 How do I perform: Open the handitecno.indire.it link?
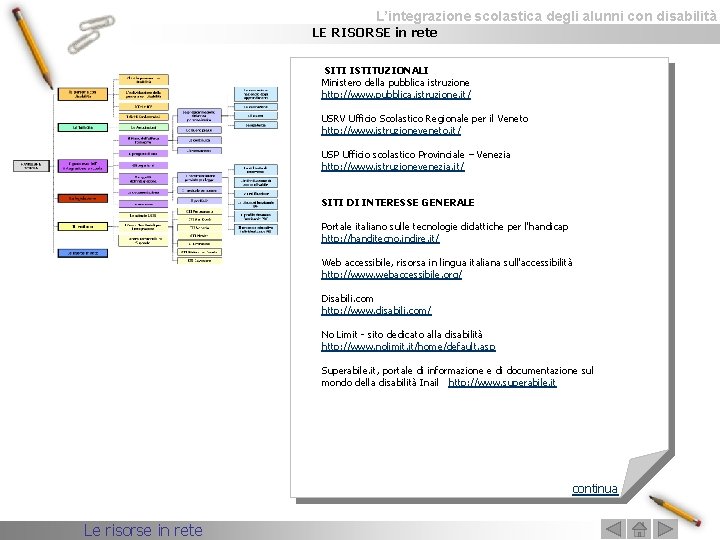[x=380, y=238]
